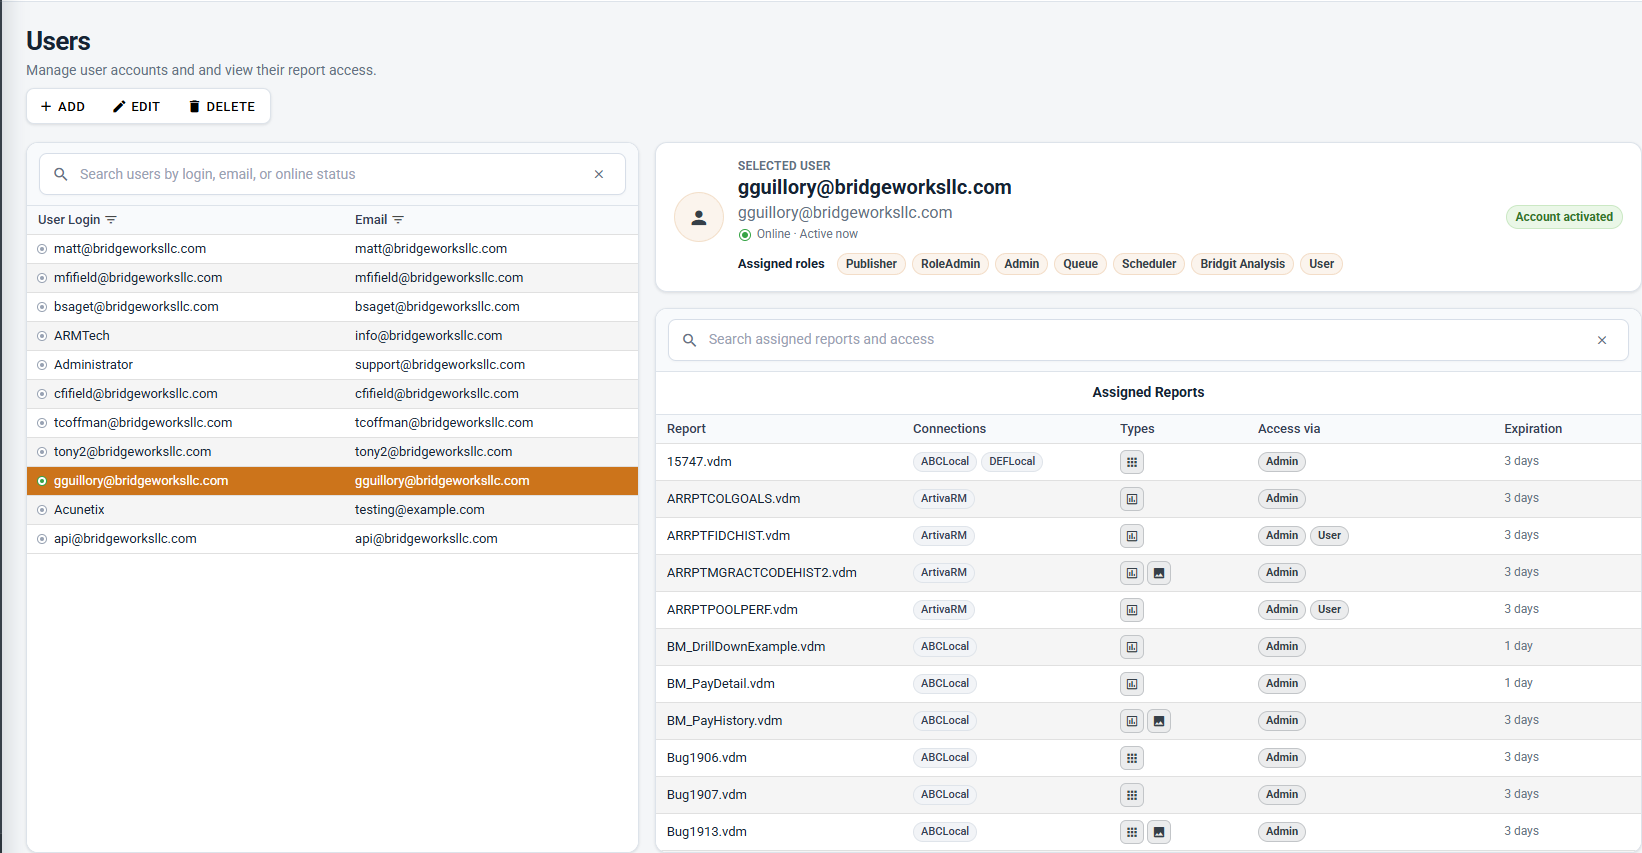Click the chart type icon for BM_PayDetail.vdm
This screenshot has height=853, width=1642.
[1132, 684]
